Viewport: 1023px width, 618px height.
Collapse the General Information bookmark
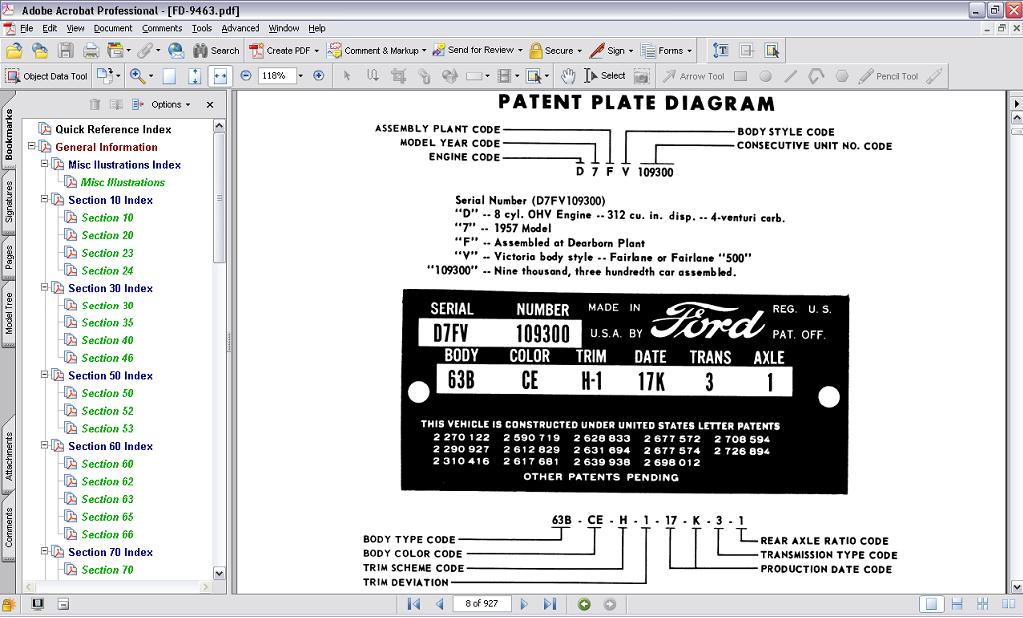pos(32,147)
